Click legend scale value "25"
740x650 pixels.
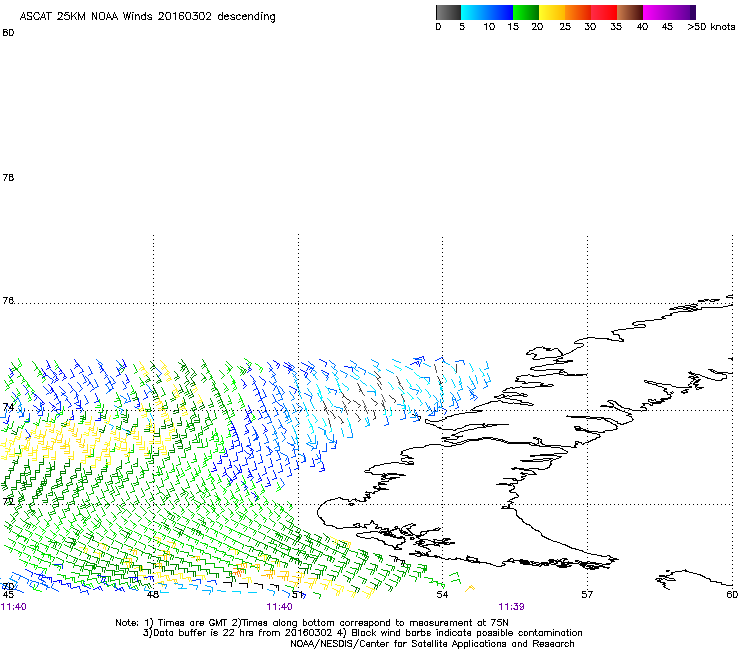(x=565, y=27)
